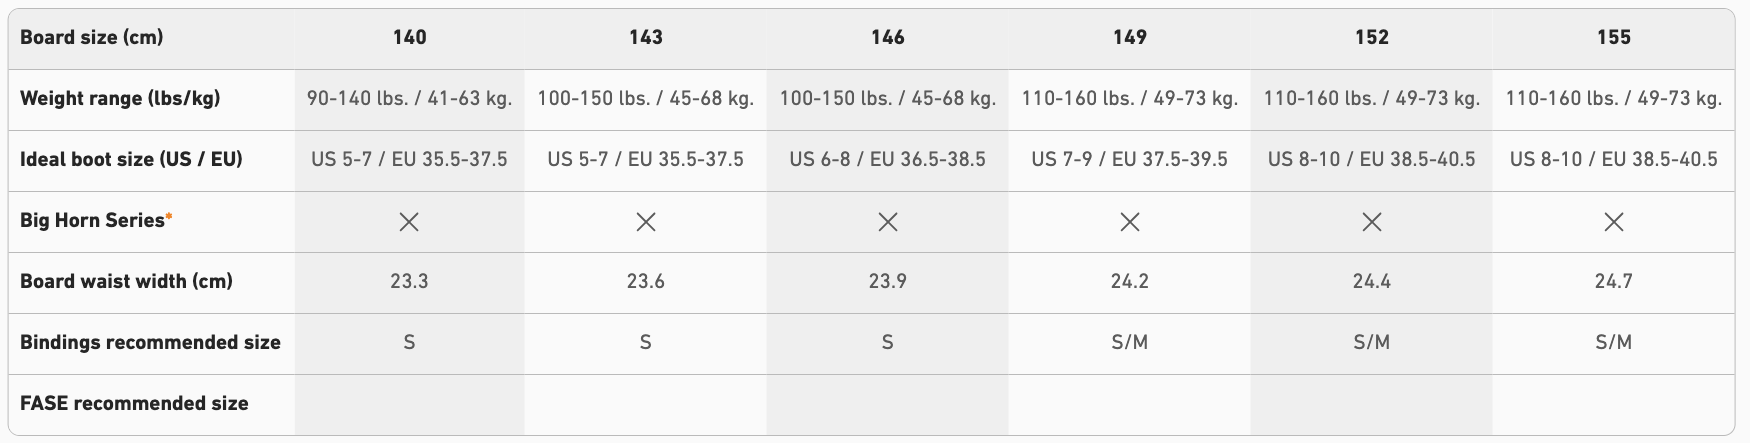Click the X mark under board size 146
The width and height of the screenshot is (1750, 443).
[888, 221]
